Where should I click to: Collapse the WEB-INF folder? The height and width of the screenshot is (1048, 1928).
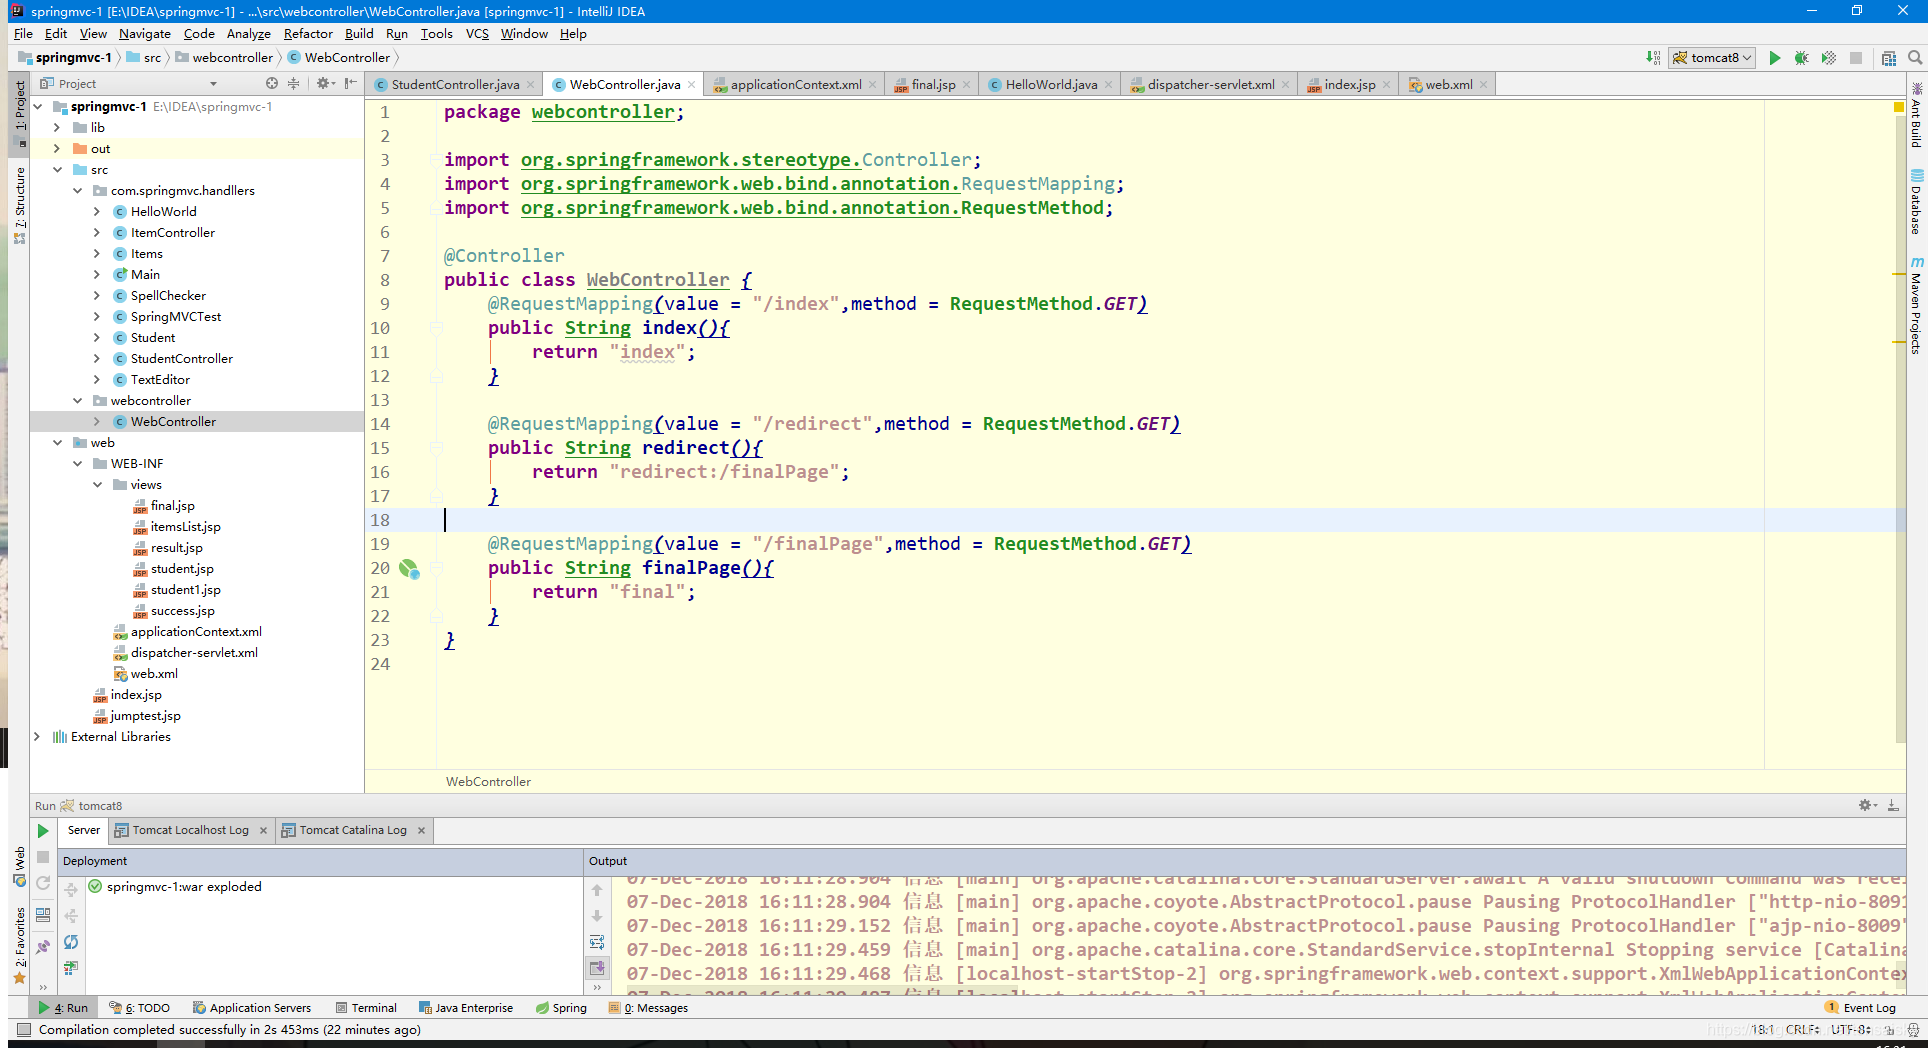[x=77, y=463]
